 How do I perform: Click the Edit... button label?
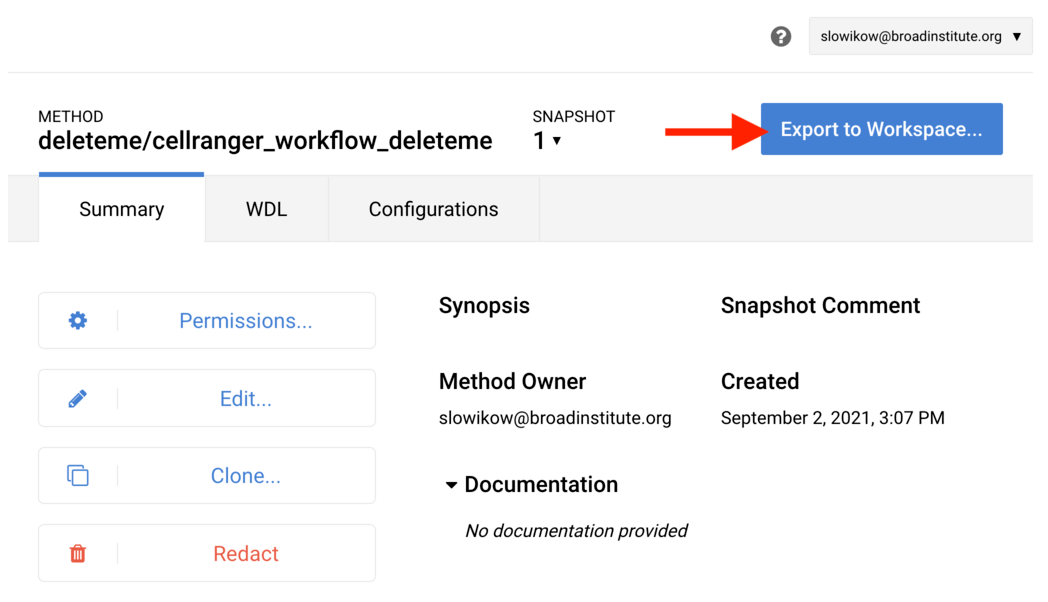coord(246,399)
